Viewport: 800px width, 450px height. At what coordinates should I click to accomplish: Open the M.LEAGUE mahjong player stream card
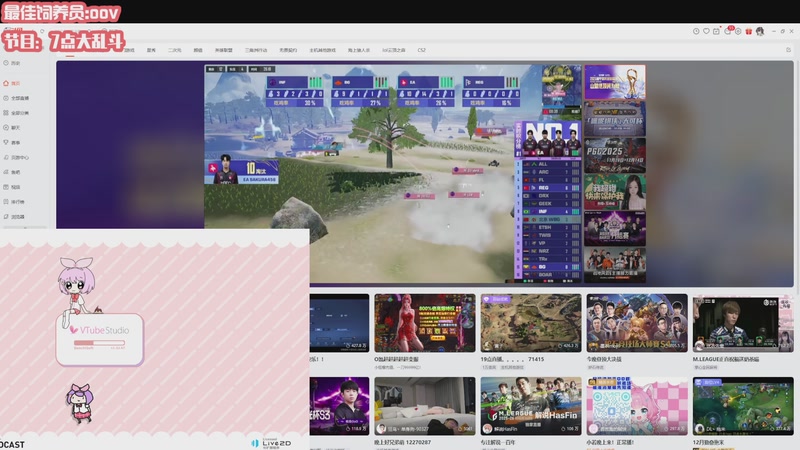tap(743, 323)
